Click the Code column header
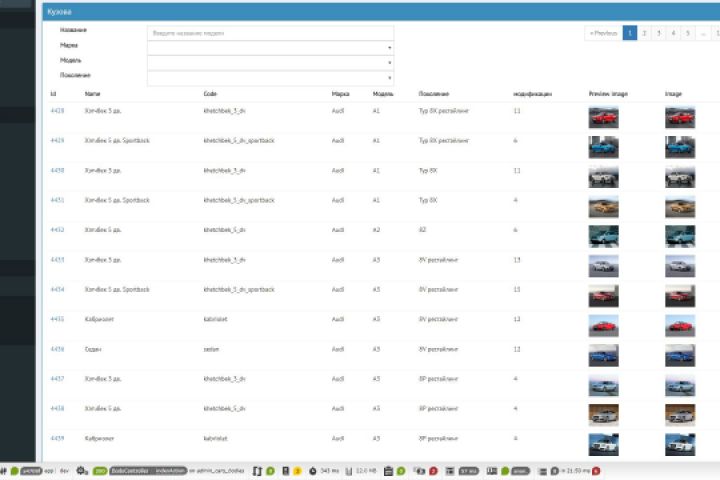This screenshot has width=720, height=480. pos(210,94)
